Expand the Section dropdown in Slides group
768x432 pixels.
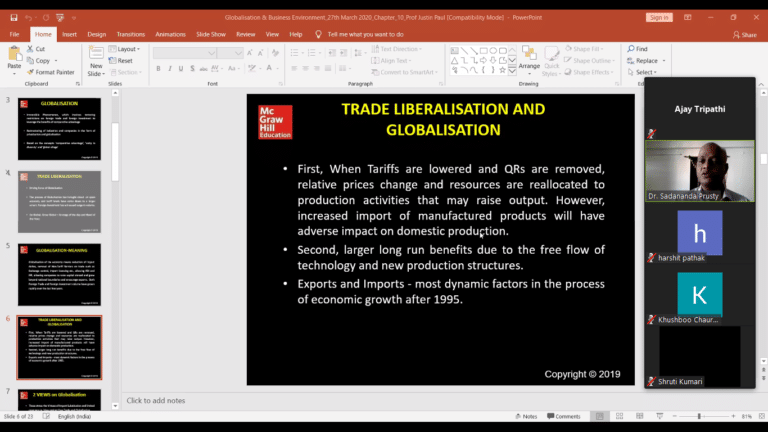(x=127, y=72)
